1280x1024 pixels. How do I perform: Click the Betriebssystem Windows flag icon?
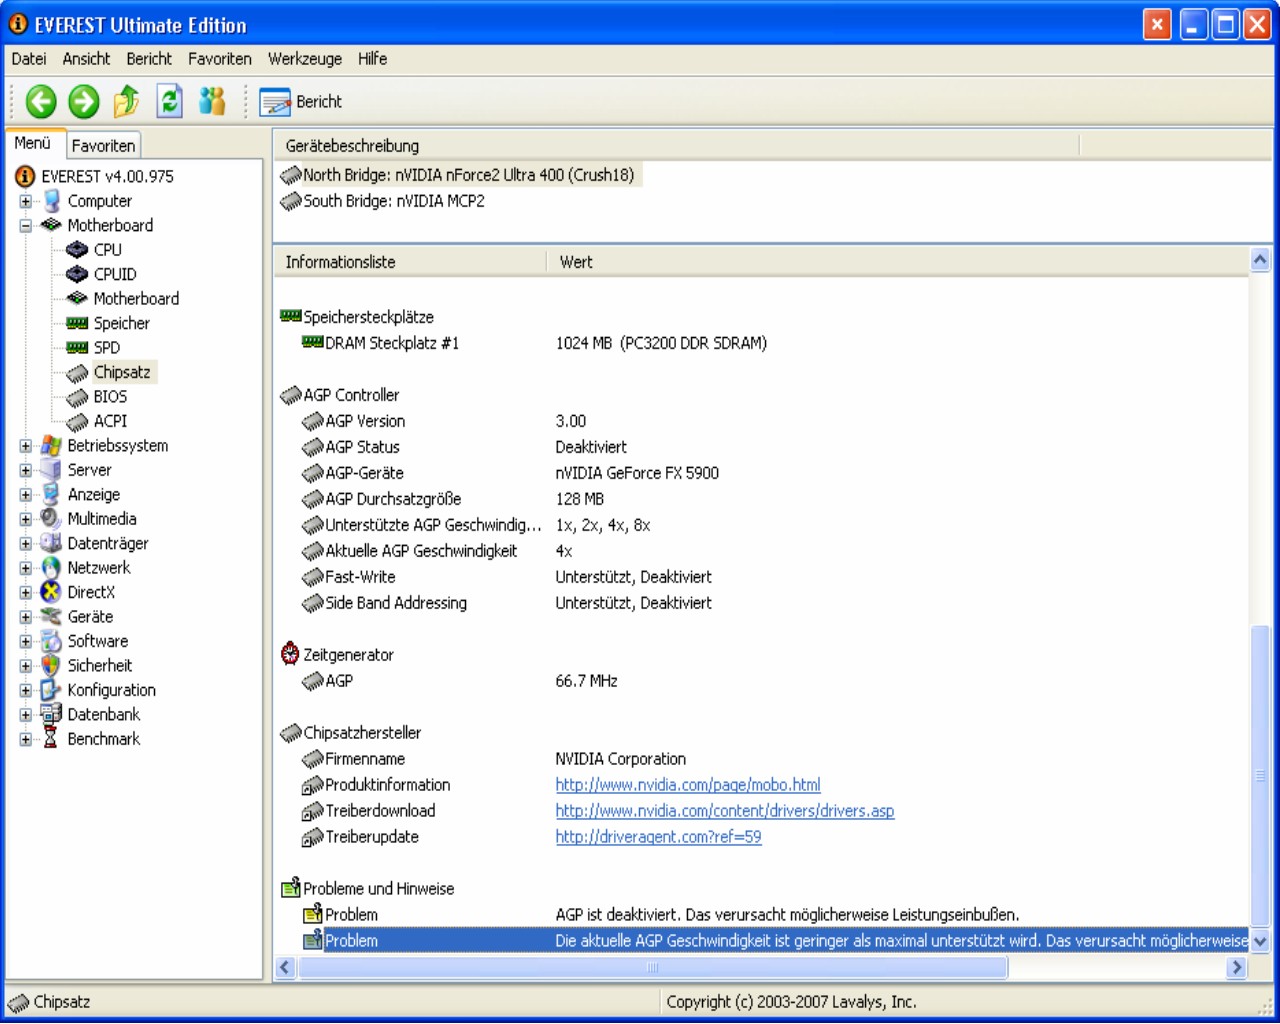51,446
